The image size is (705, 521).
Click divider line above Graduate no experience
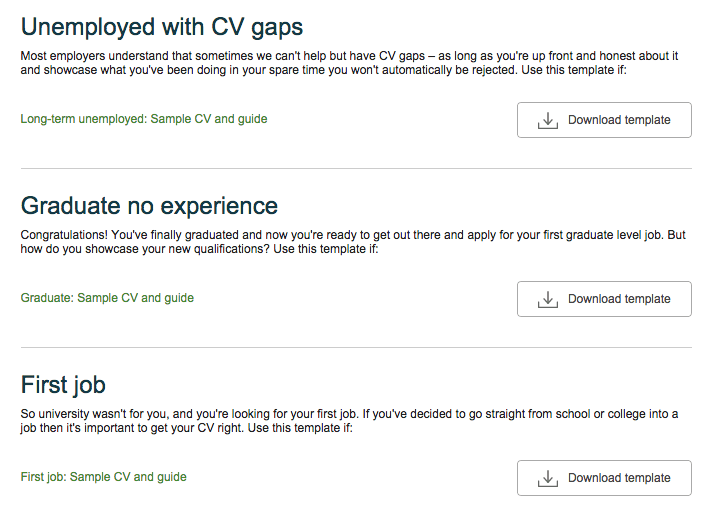(356, 169)
